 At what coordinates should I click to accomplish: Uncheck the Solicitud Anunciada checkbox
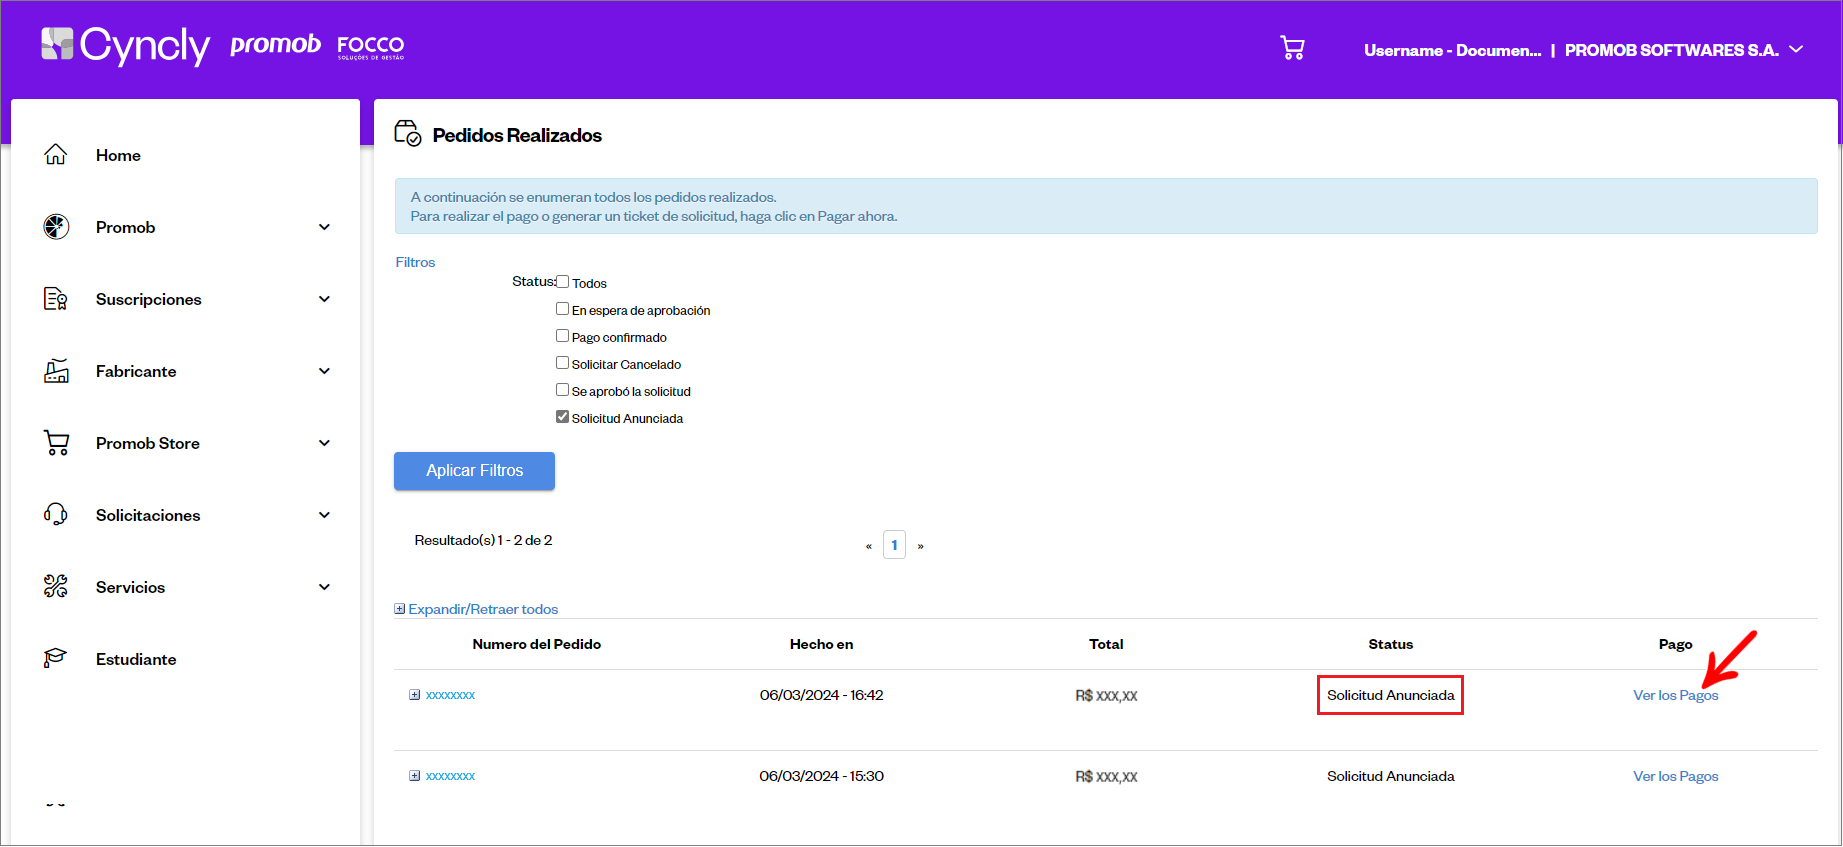(562, 417)
